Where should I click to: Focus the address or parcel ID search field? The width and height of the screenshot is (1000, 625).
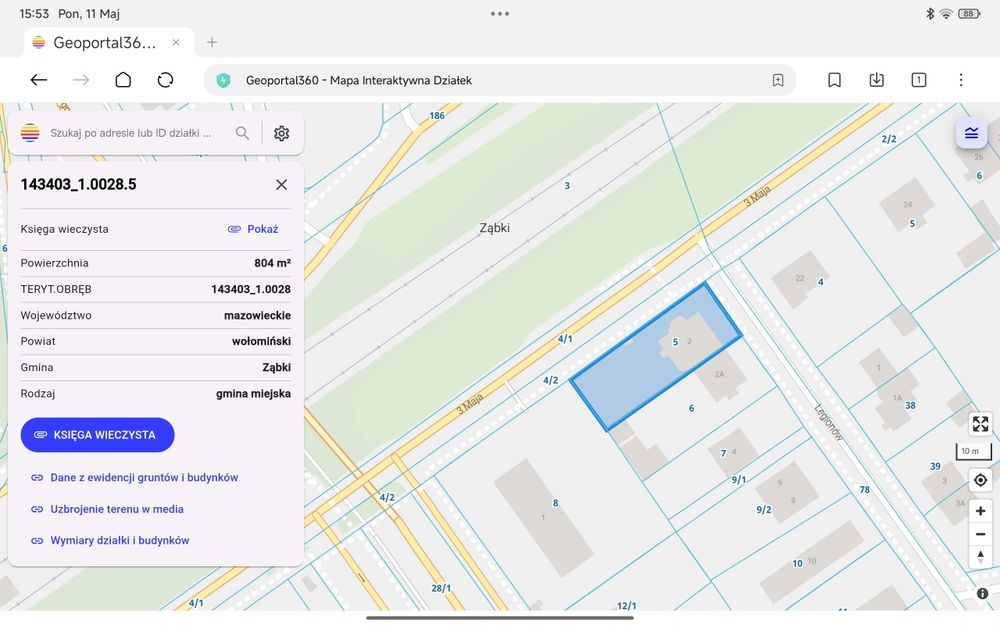click(131, 133)
